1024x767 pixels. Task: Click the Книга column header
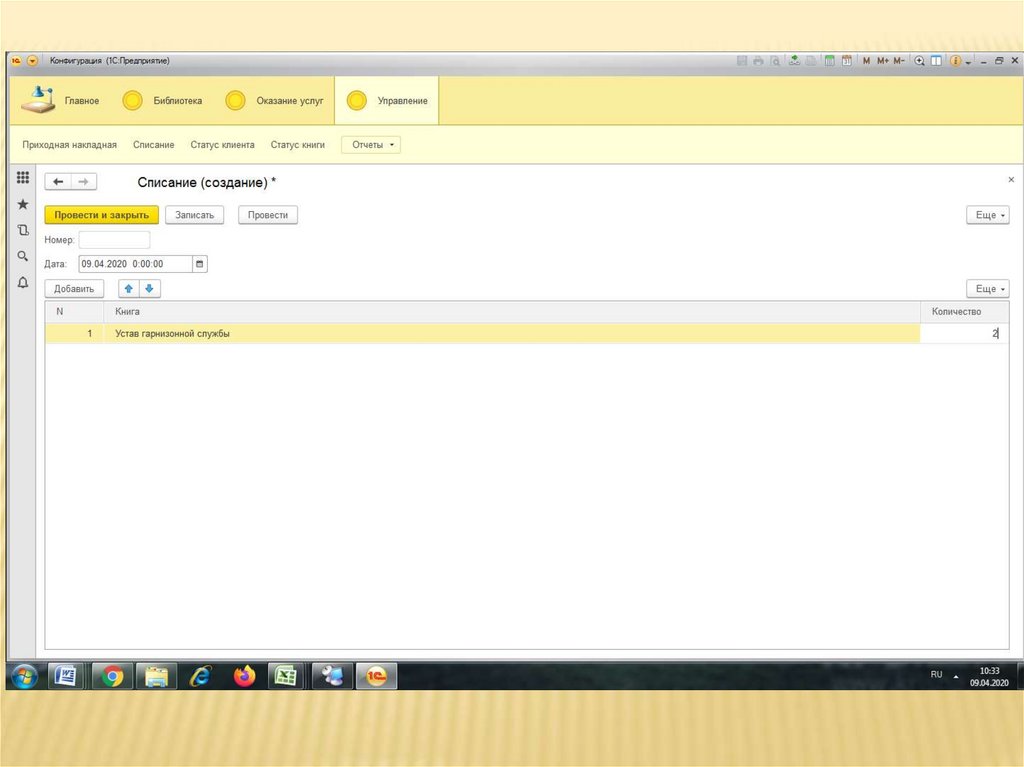(x=512, y=312)
